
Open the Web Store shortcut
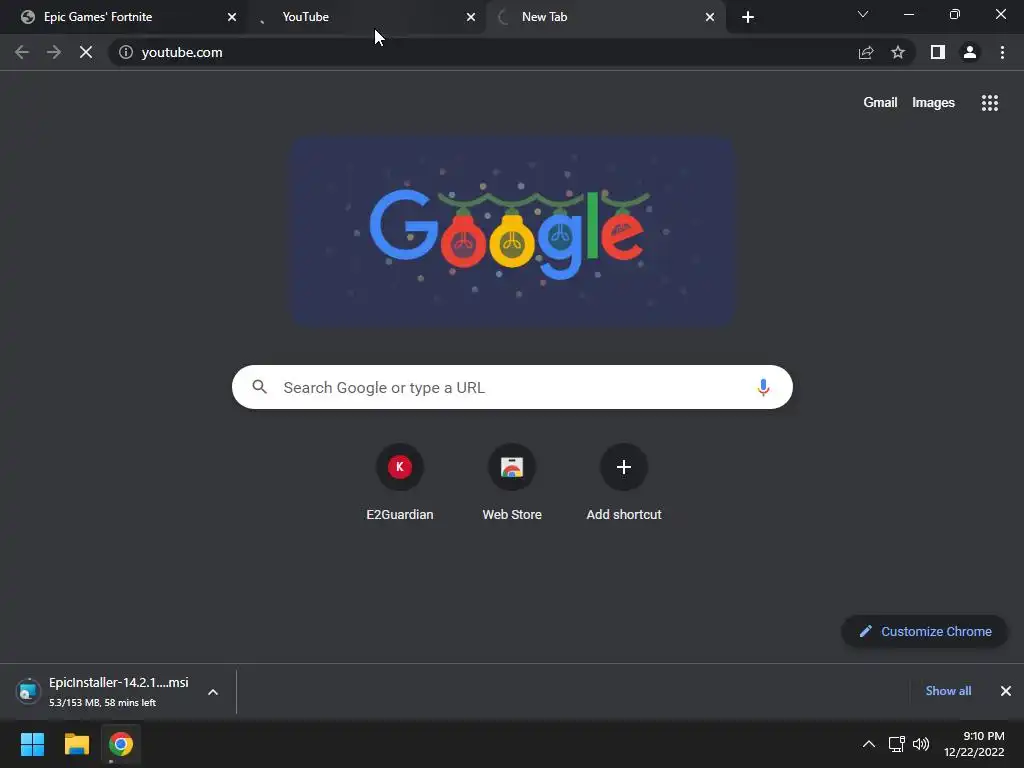pos(512,482)
